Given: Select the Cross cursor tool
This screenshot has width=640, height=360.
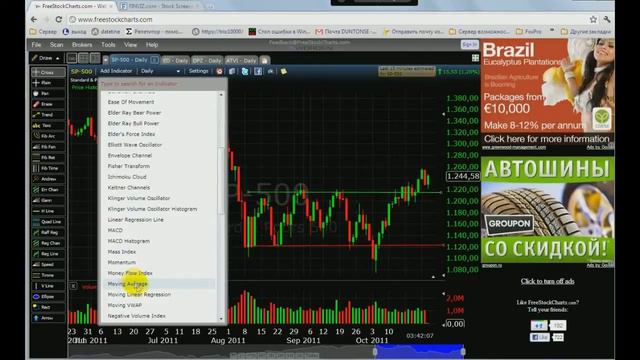Looking at the screenshot, I should pos(48,72).
